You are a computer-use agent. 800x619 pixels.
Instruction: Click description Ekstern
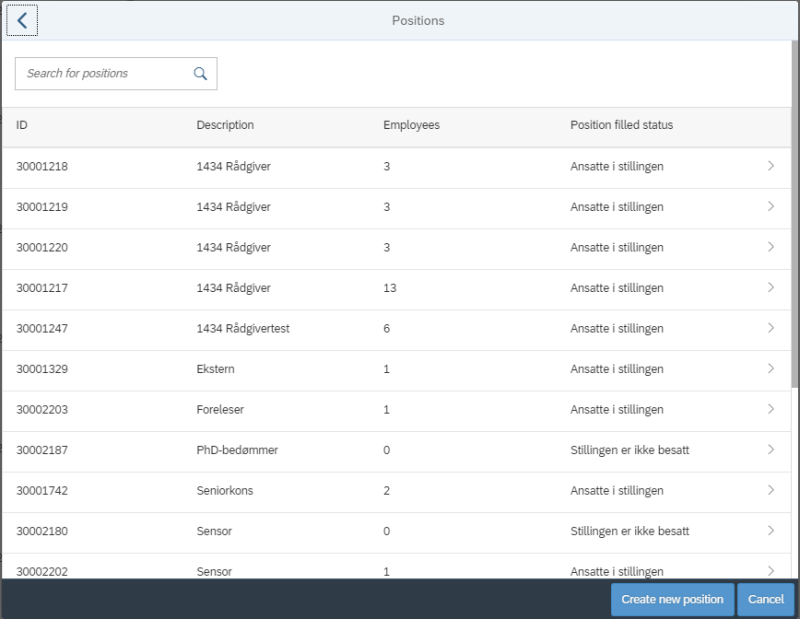coord(215,369)
